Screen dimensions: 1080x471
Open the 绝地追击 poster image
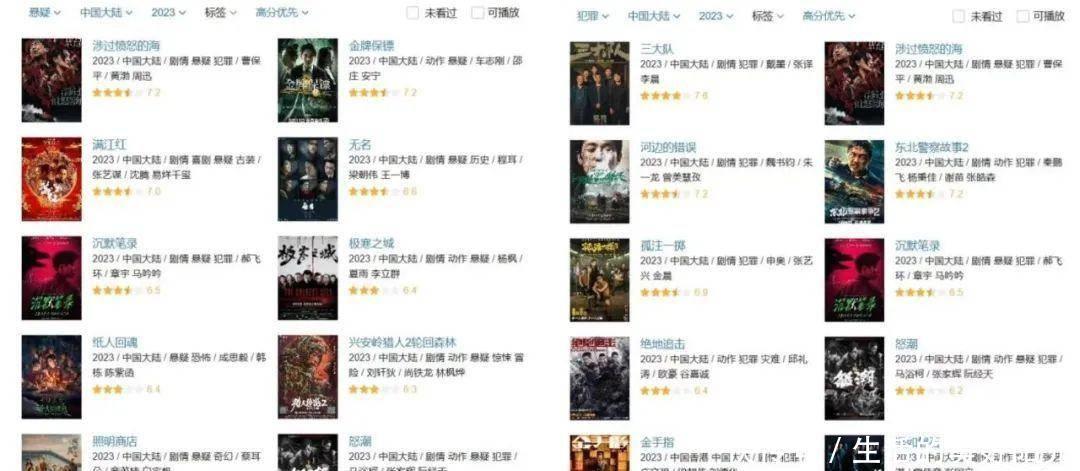click(599, 379)
